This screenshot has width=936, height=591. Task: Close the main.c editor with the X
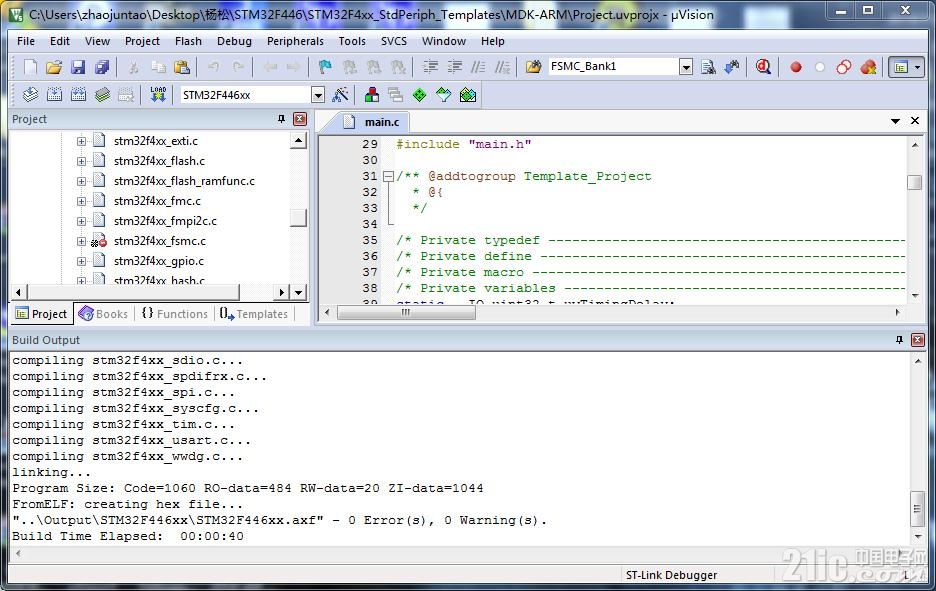(x=915, y=121)
